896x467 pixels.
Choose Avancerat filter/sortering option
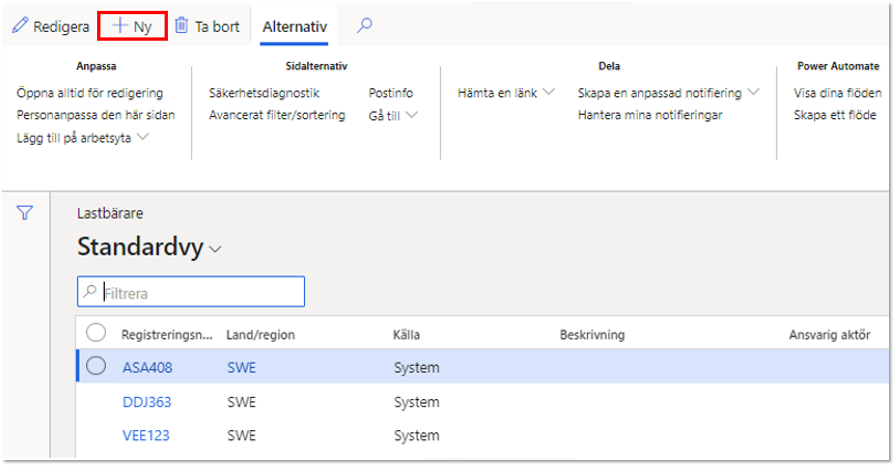tap(277, 115)
